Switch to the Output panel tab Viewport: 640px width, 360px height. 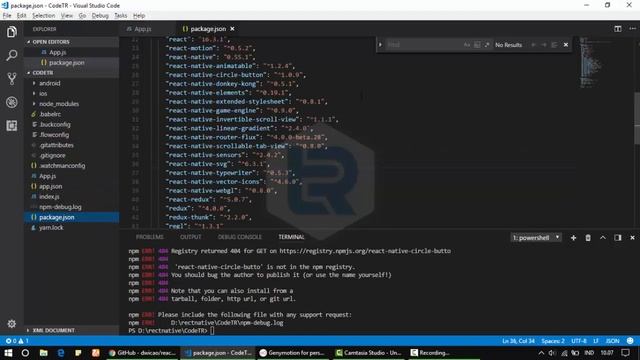[191, 237]
